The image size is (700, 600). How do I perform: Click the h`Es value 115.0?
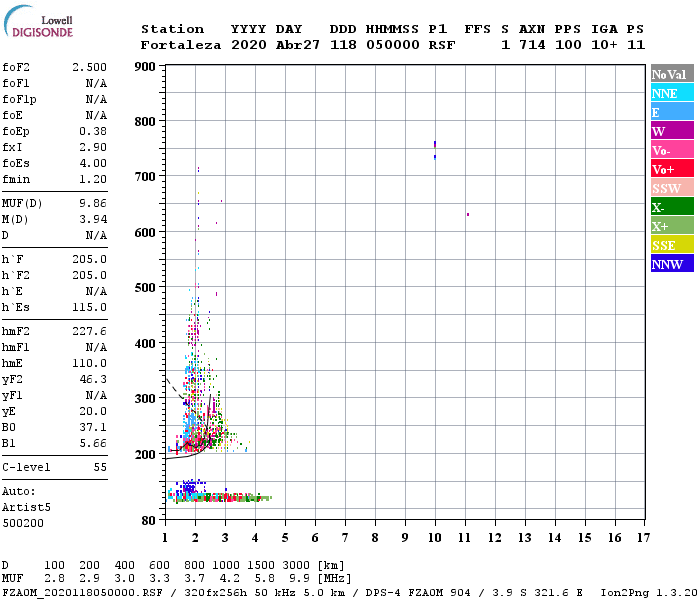89,308
